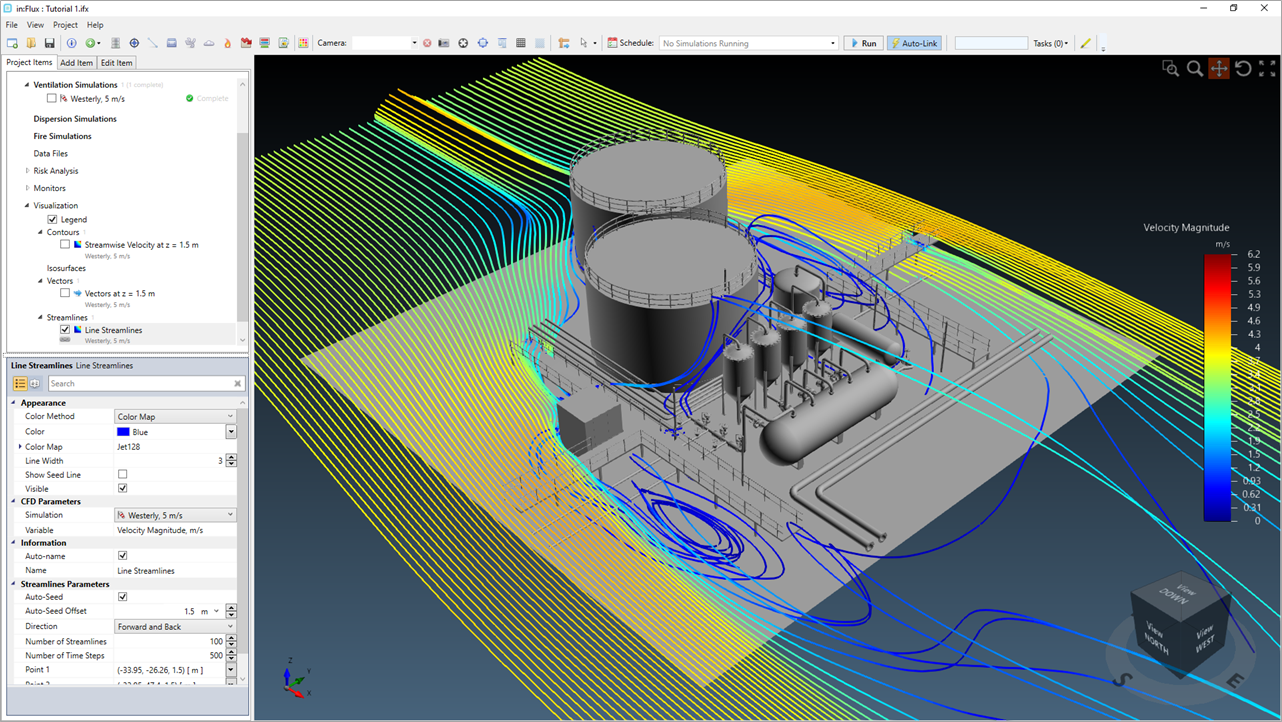Click the Open Project folder icon
Screen dimensions: 1282x722
point(31,43)
